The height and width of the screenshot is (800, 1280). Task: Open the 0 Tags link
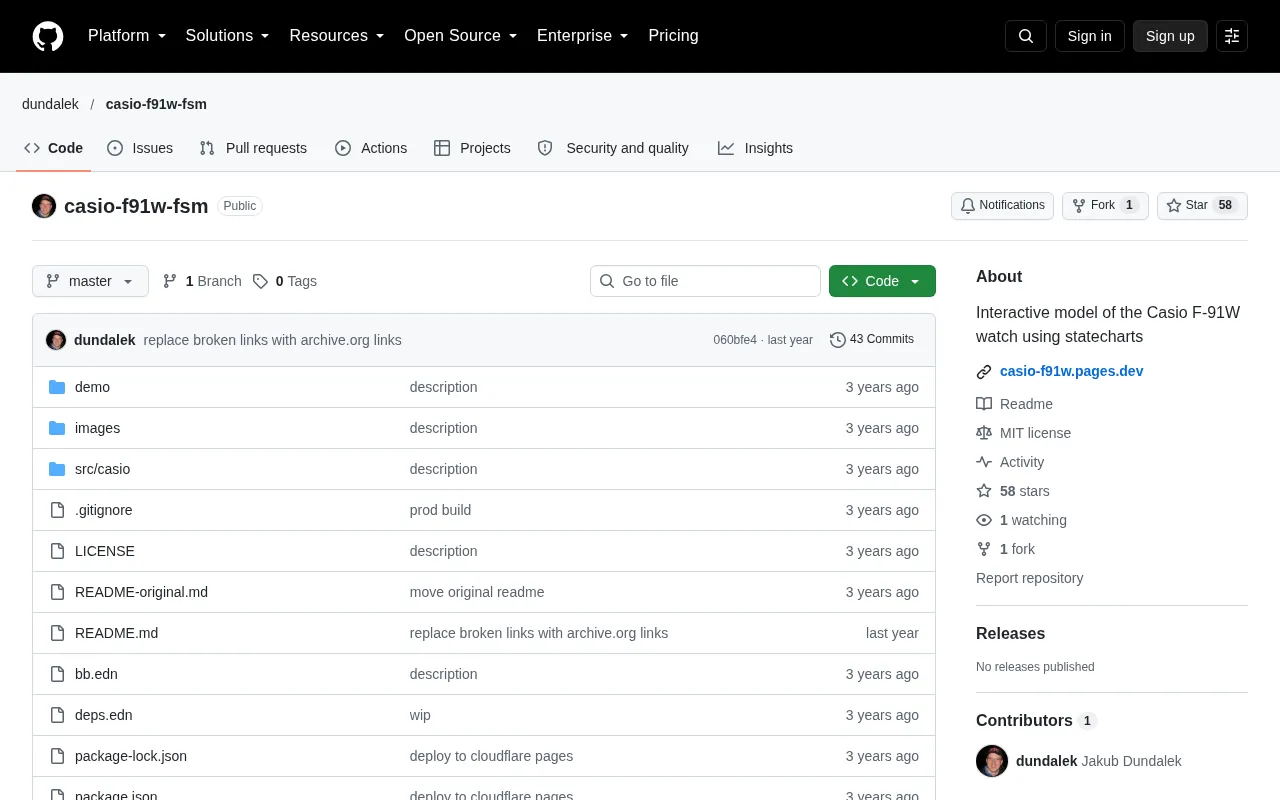point(285,281)
